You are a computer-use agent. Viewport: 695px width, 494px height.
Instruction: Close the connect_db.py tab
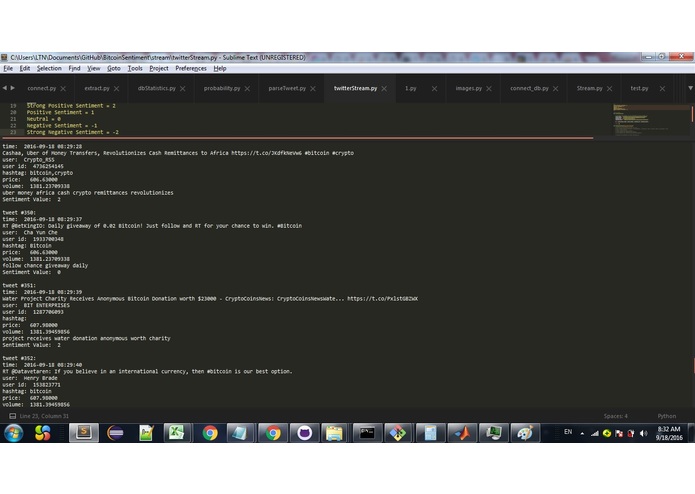[555, 89]
